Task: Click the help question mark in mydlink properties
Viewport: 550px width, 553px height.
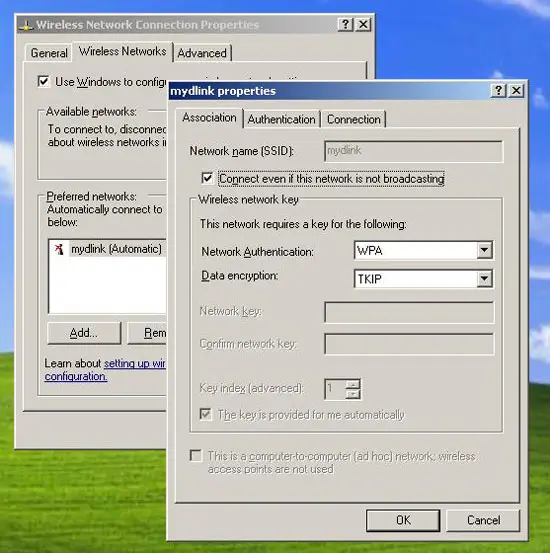Action: click(x=498, y=91)
